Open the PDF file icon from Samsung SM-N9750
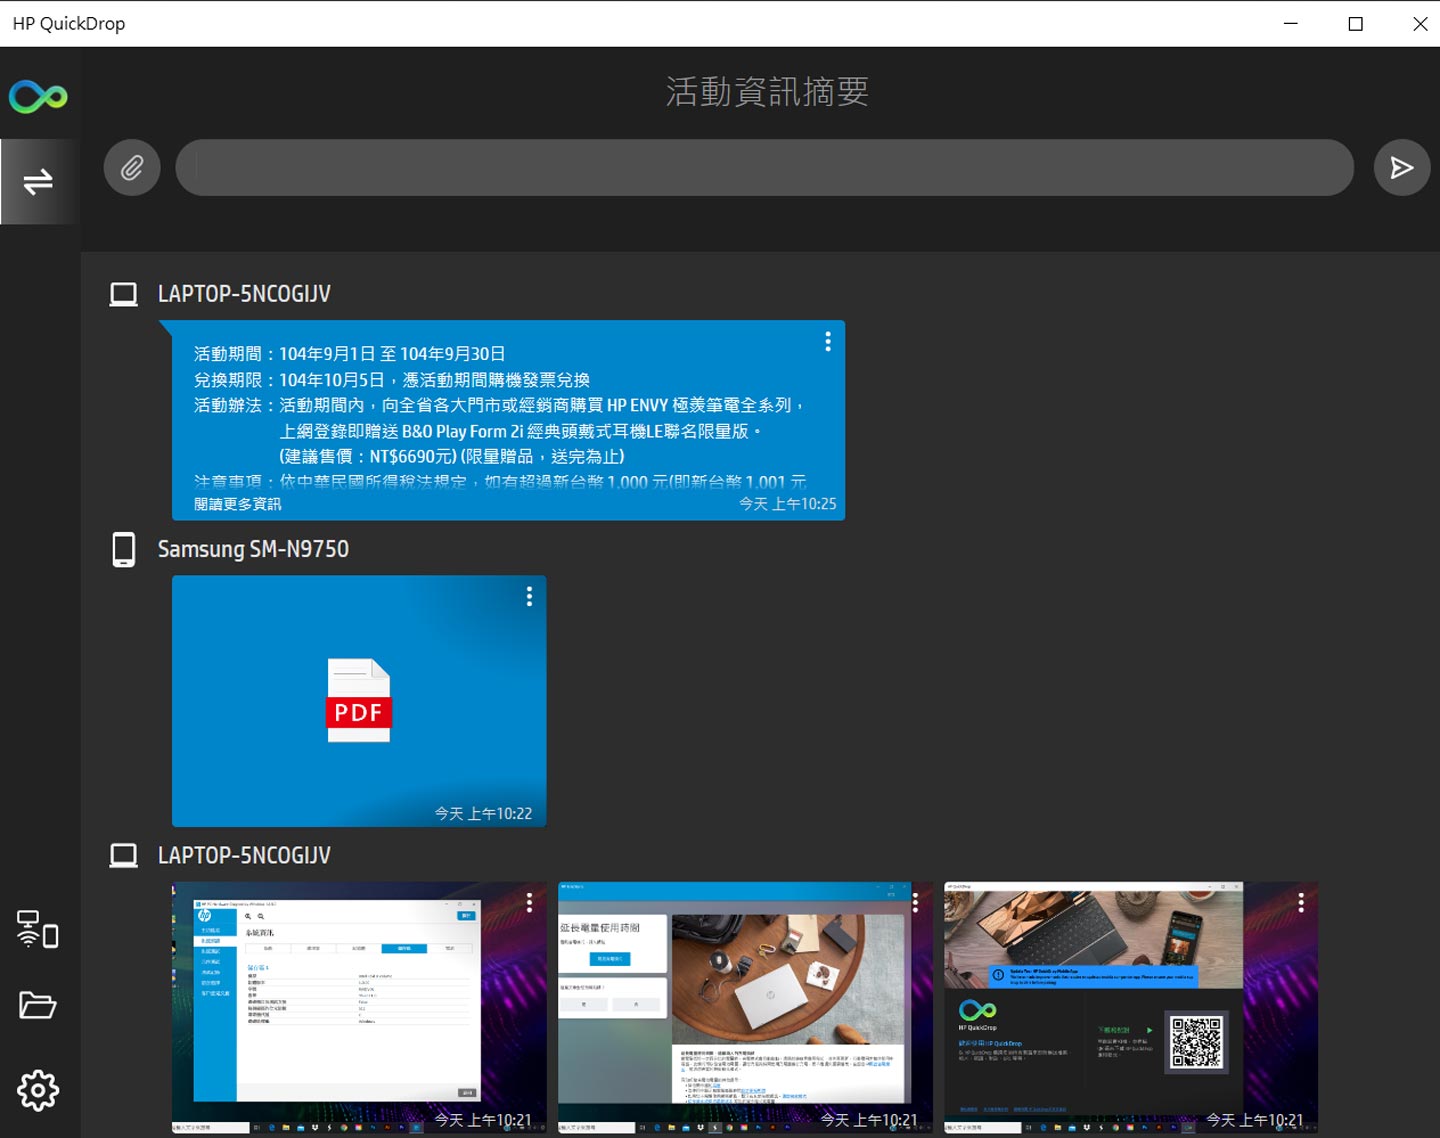The height and width of the screenshot is (1138, 1440). click(359, 700)
